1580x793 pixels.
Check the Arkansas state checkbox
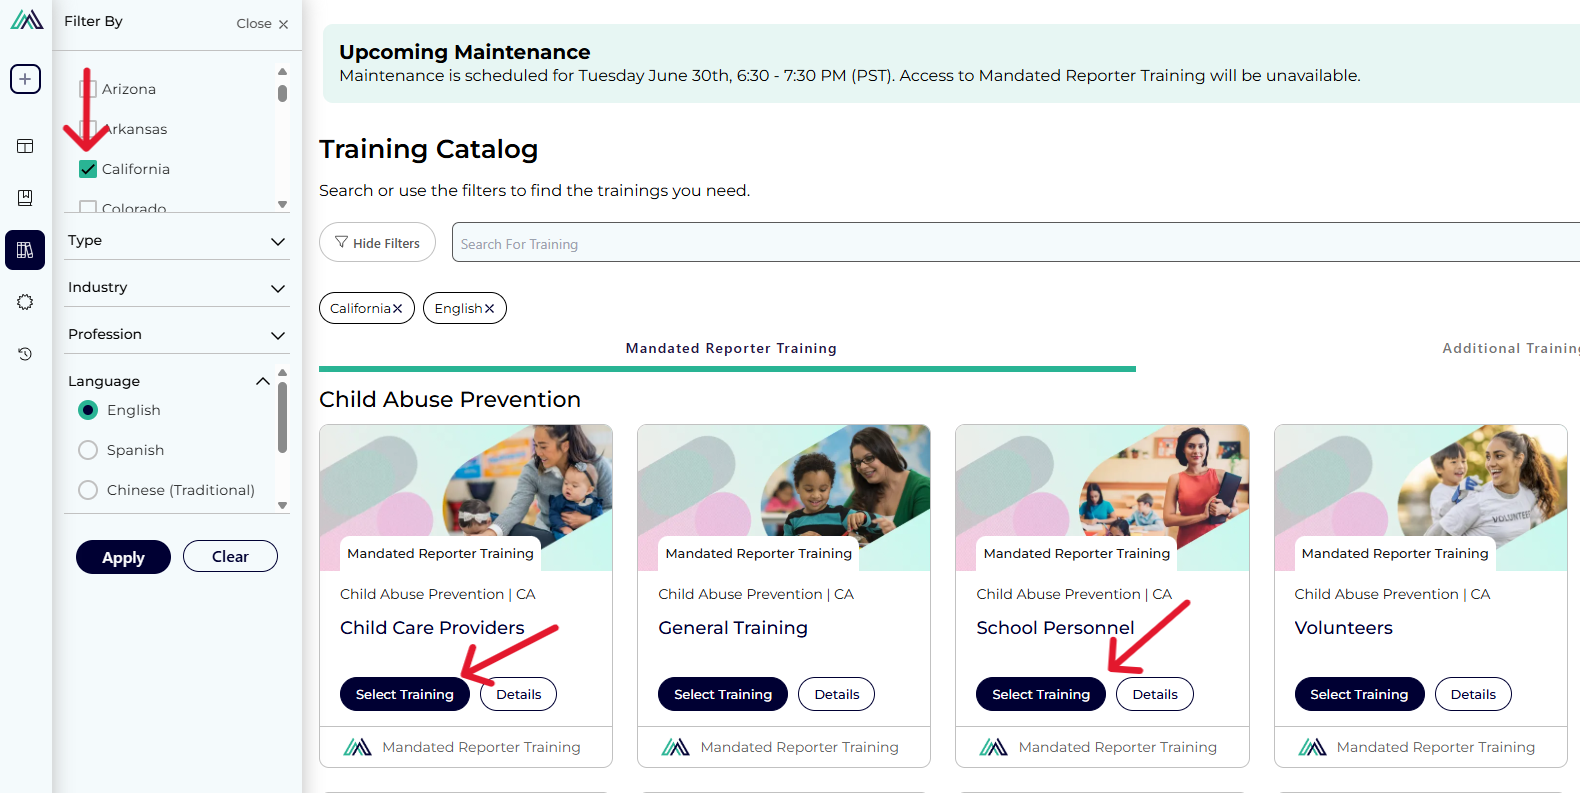88,129
